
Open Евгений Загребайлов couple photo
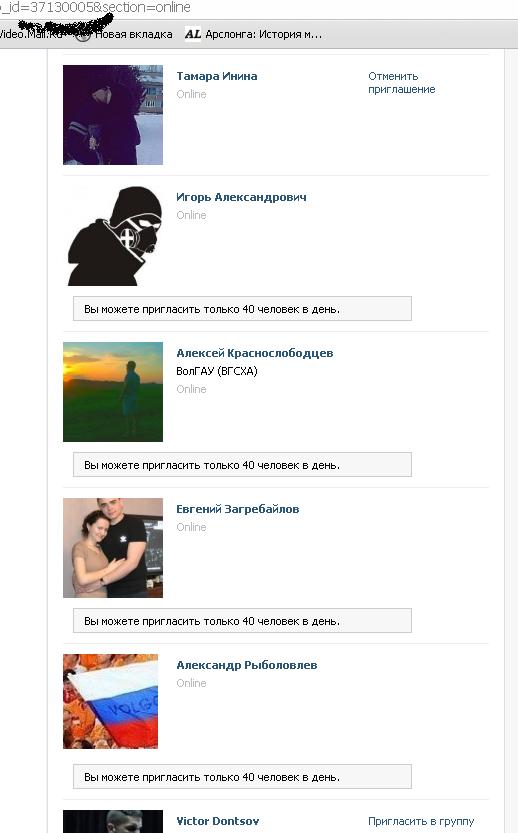pos(113,548)
